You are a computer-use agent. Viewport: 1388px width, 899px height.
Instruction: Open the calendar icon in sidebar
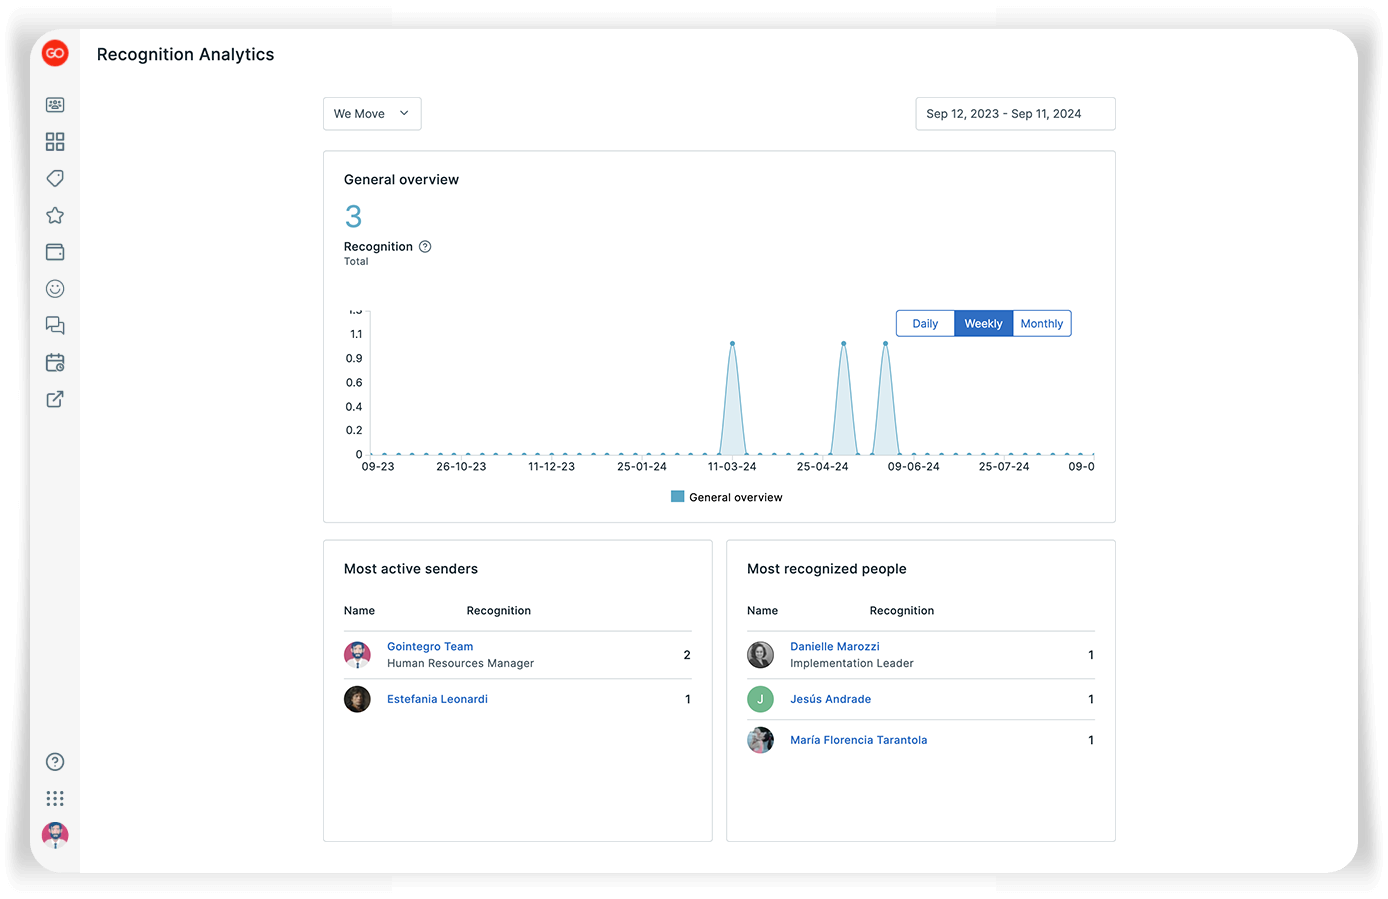coord(55,362)
